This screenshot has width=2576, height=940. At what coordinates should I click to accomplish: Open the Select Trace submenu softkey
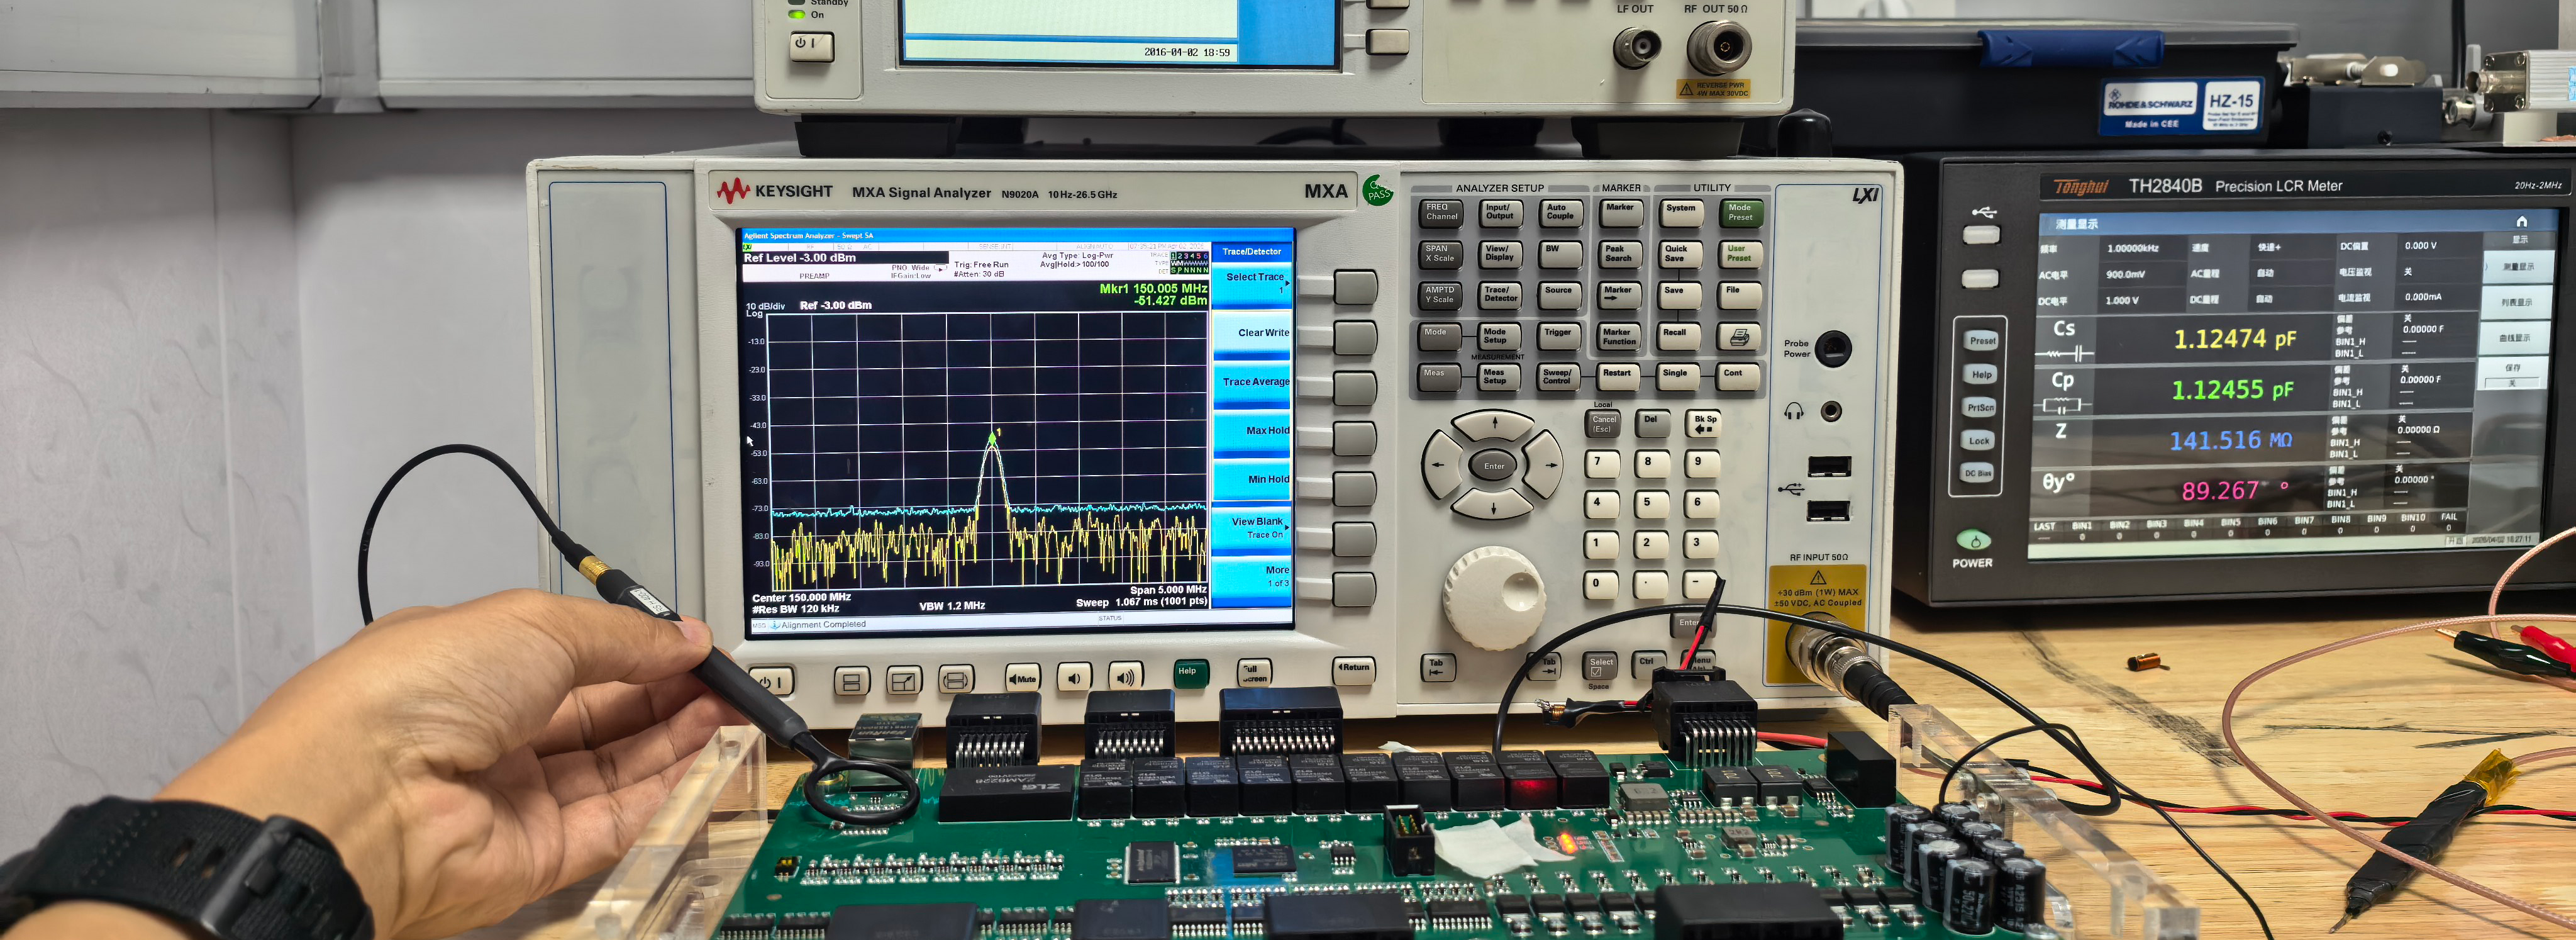(1252, 285)
